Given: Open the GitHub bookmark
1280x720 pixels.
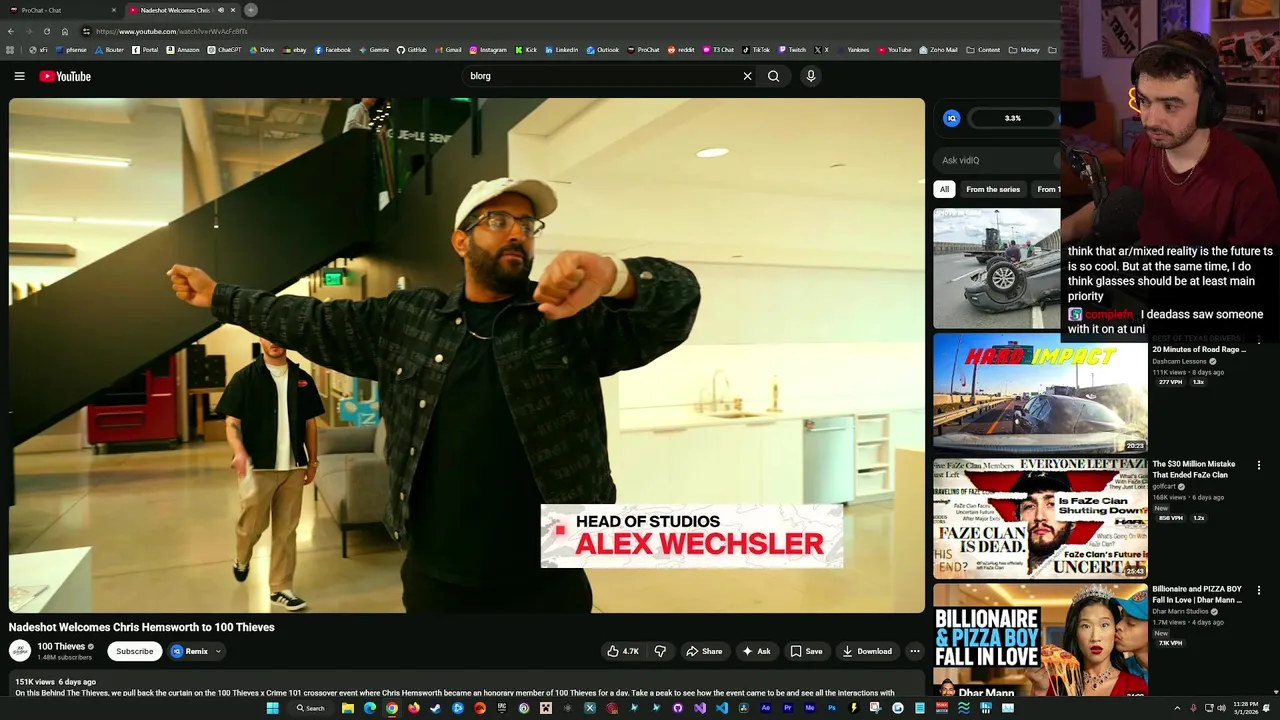Looking at the screenshot, I should [x=411, y=50].
